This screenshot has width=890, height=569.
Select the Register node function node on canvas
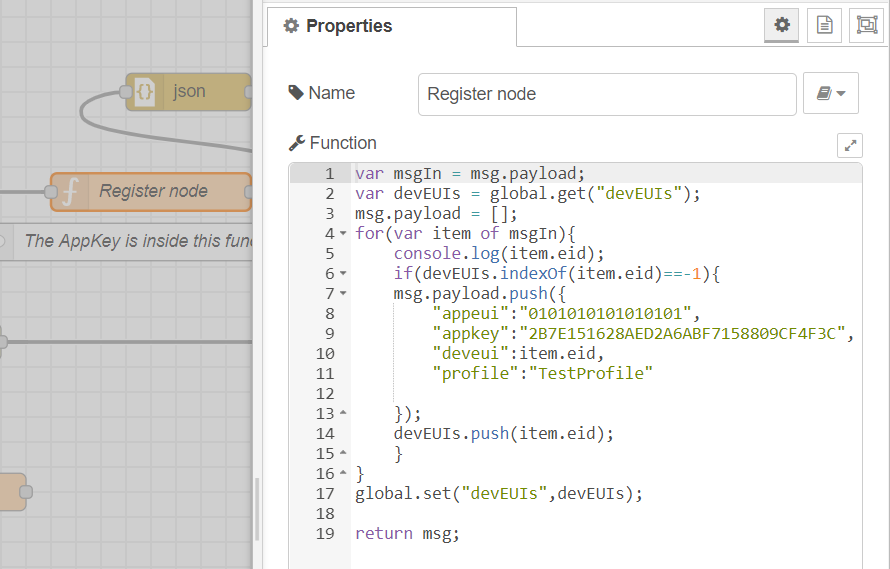(151, 192)
